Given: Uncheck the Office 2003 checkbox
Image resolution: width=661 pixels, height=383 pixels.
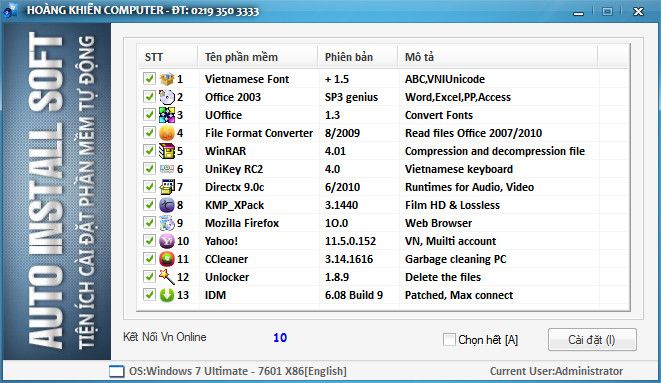Looking at the screenshot, I should pyautogui.click(x=149, y=96).
